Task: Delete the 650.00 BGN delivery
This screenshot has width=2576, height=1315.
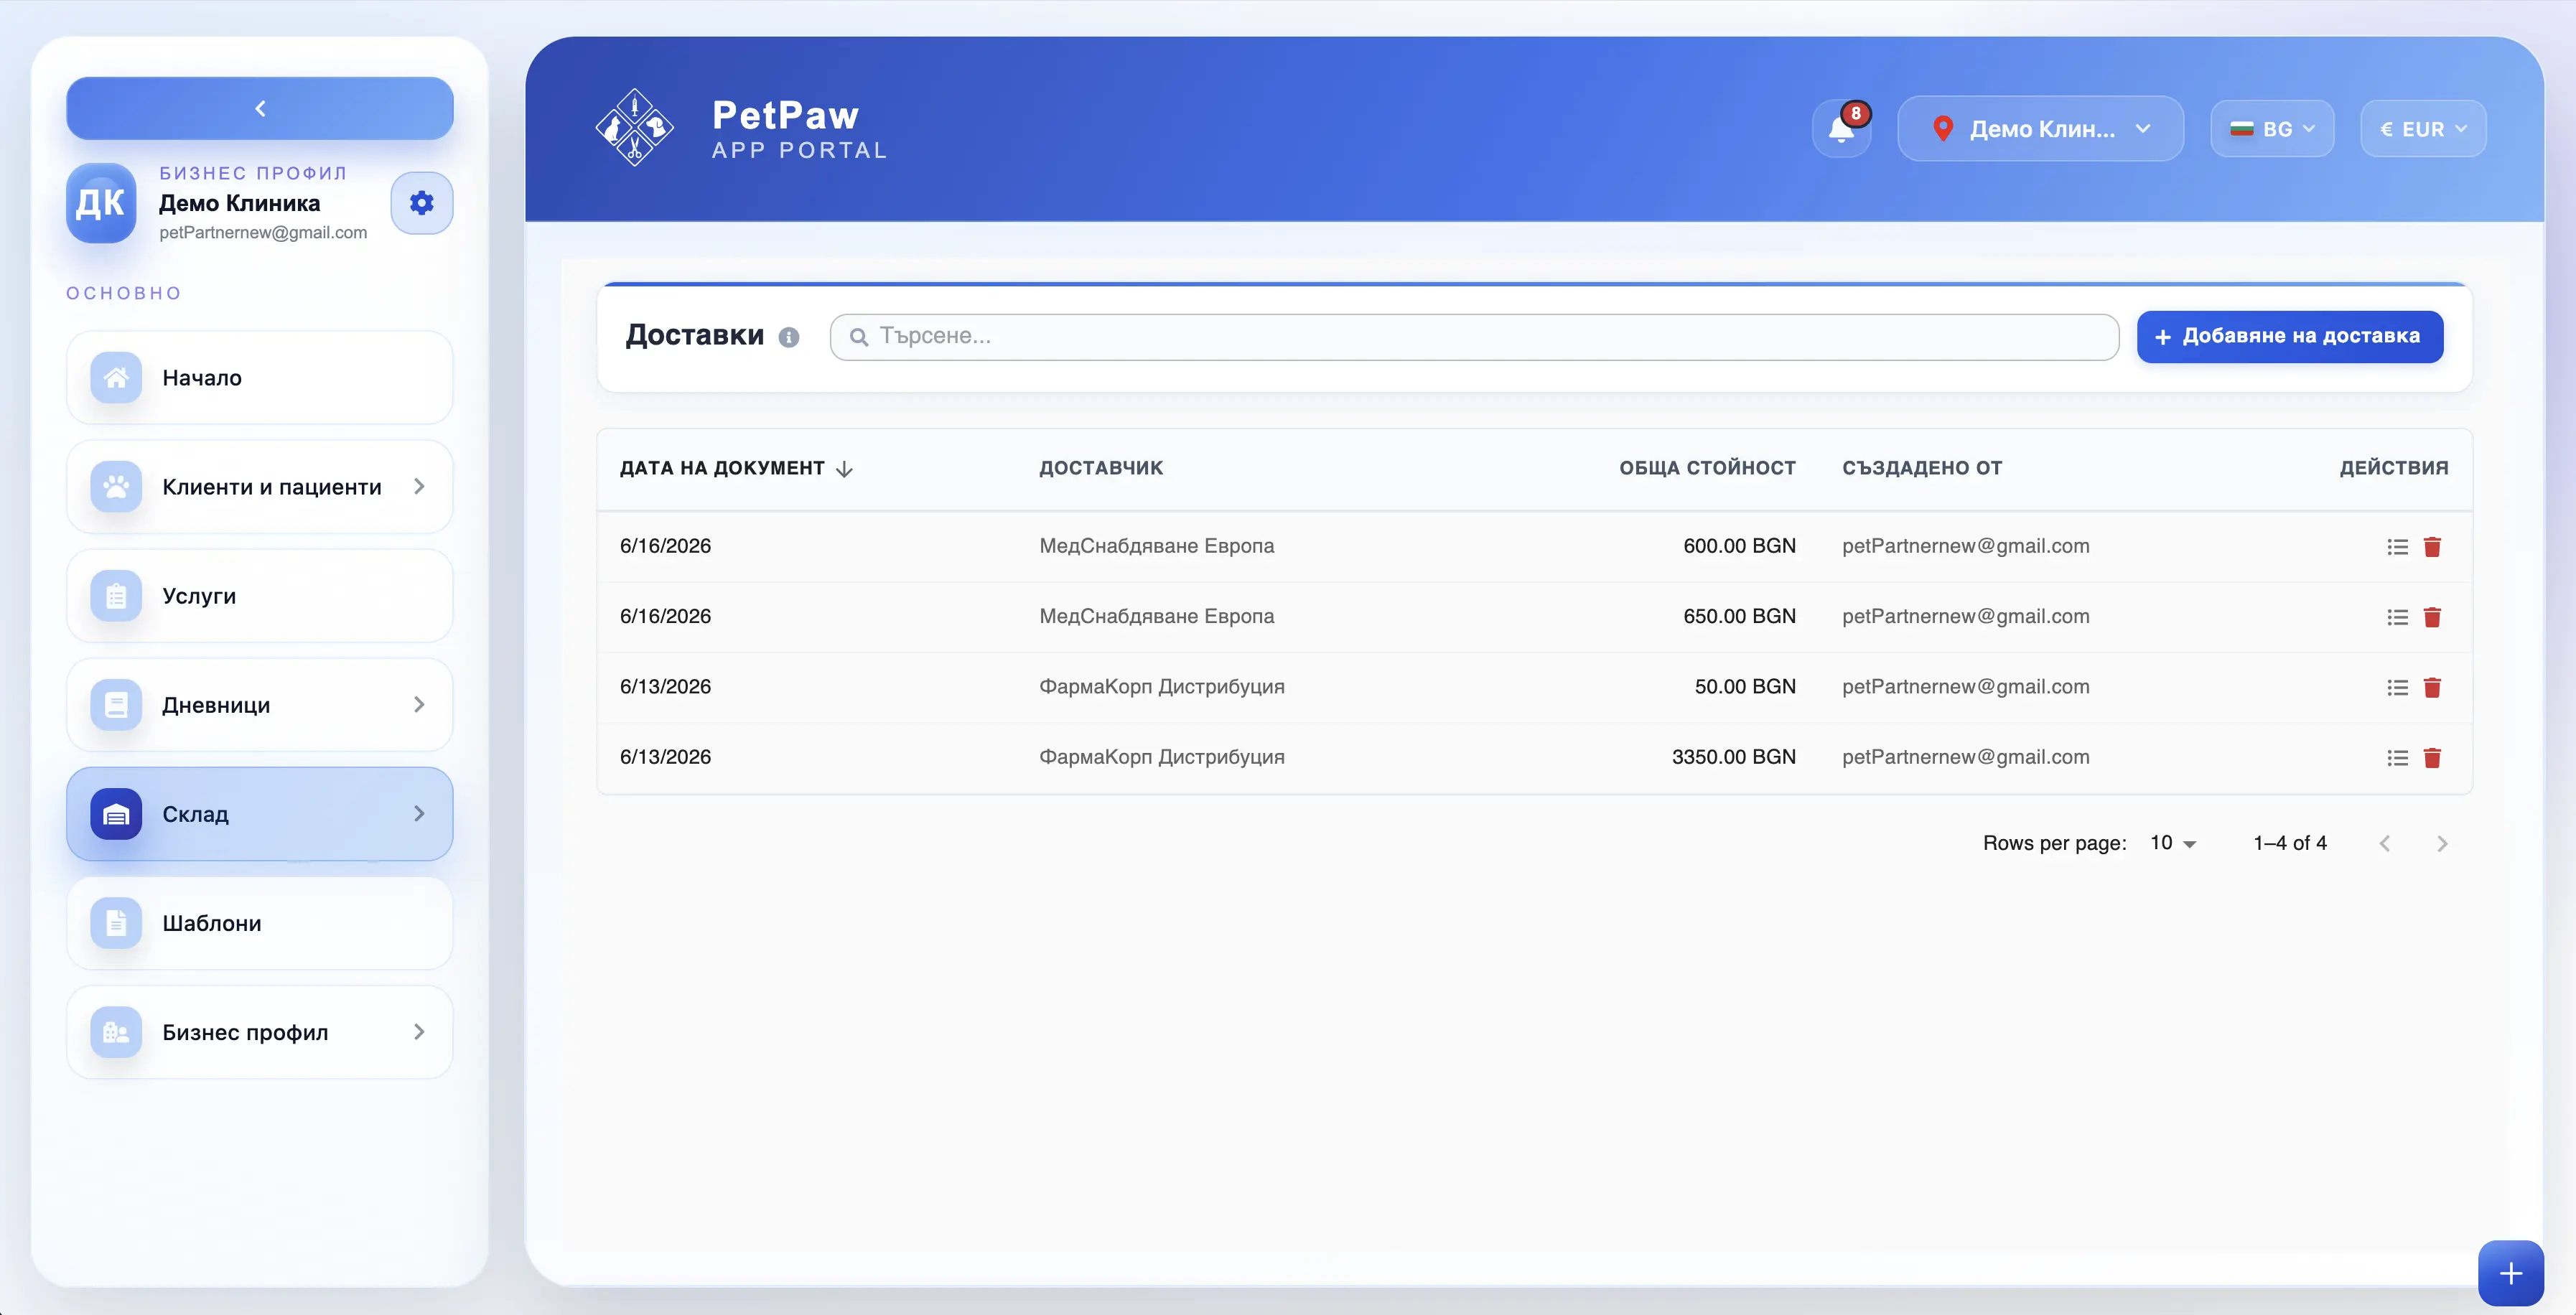Action: click(x=2433, y=617)
